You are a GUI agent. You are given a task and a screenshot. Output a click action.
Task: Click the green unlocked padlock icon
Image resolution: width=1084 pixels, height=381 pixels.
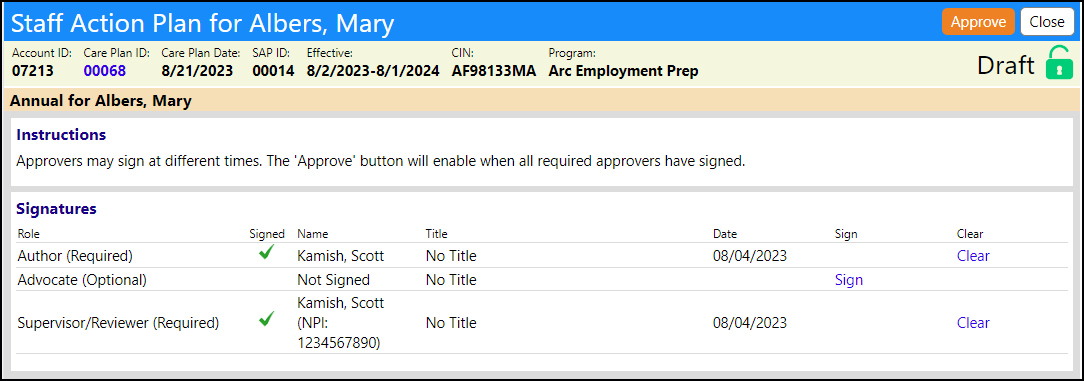click(x=1058, y=63)
